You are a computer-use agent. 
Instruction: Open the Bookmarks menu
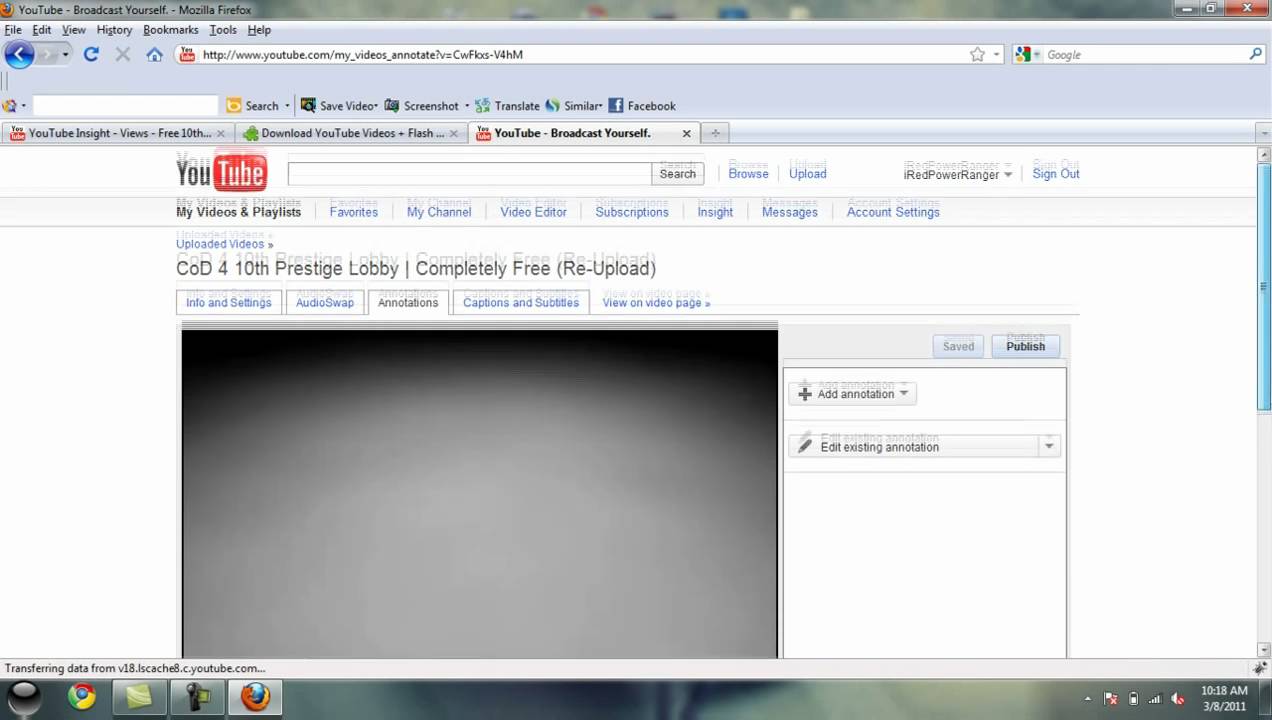pos(171,30)
